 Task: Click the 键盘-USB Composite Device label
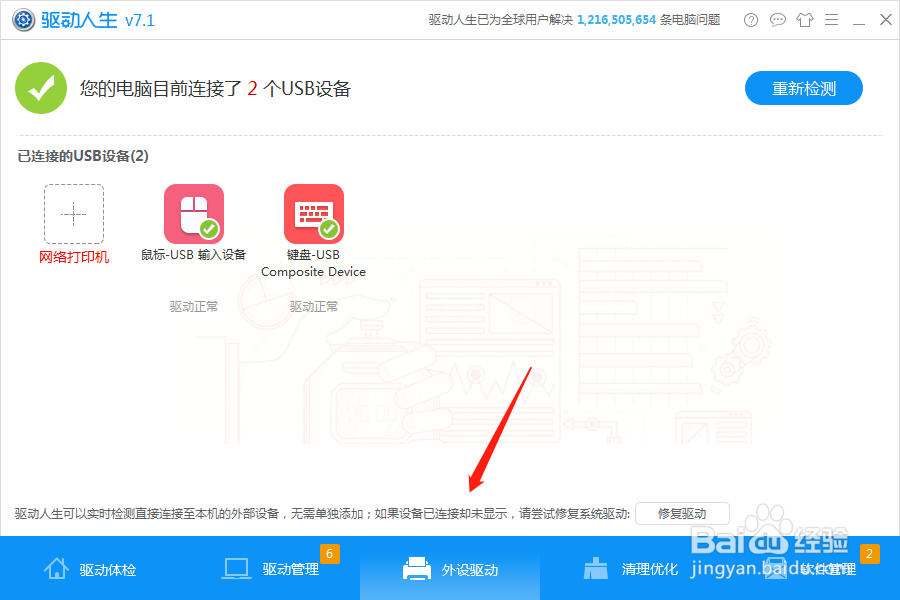click(313, 263)
